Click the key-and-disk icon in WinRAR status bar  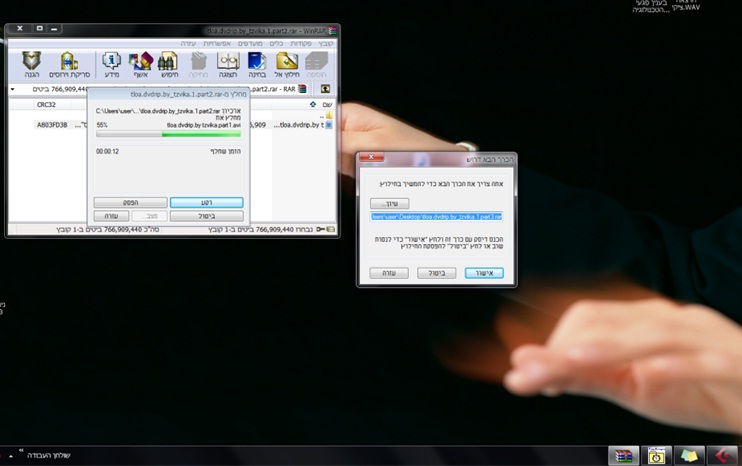point(325,229)
